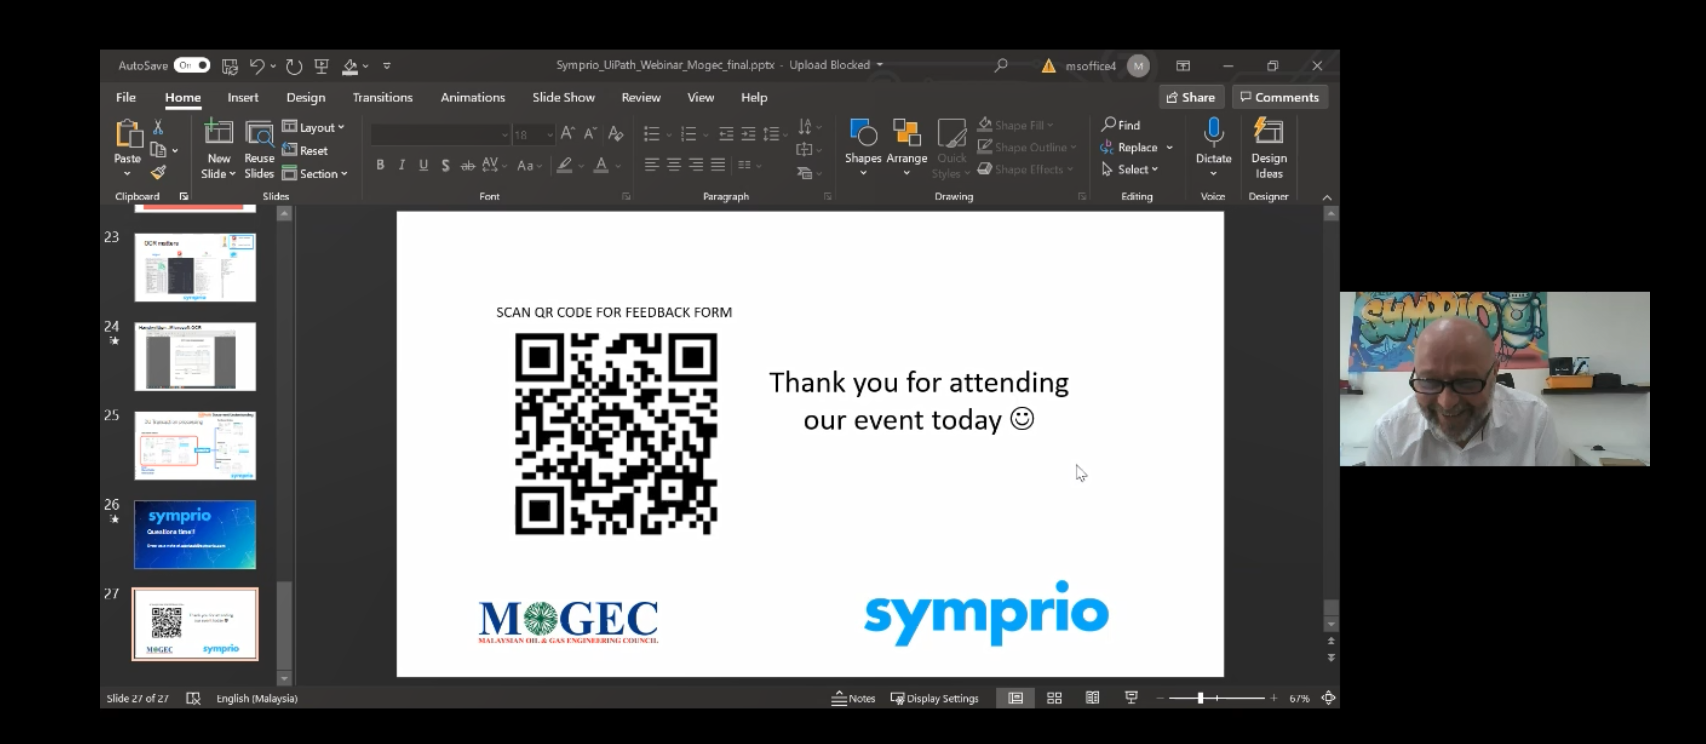Open the Shapes gallery
This screenshot has width=1706, height=744.
coord(863,147)
